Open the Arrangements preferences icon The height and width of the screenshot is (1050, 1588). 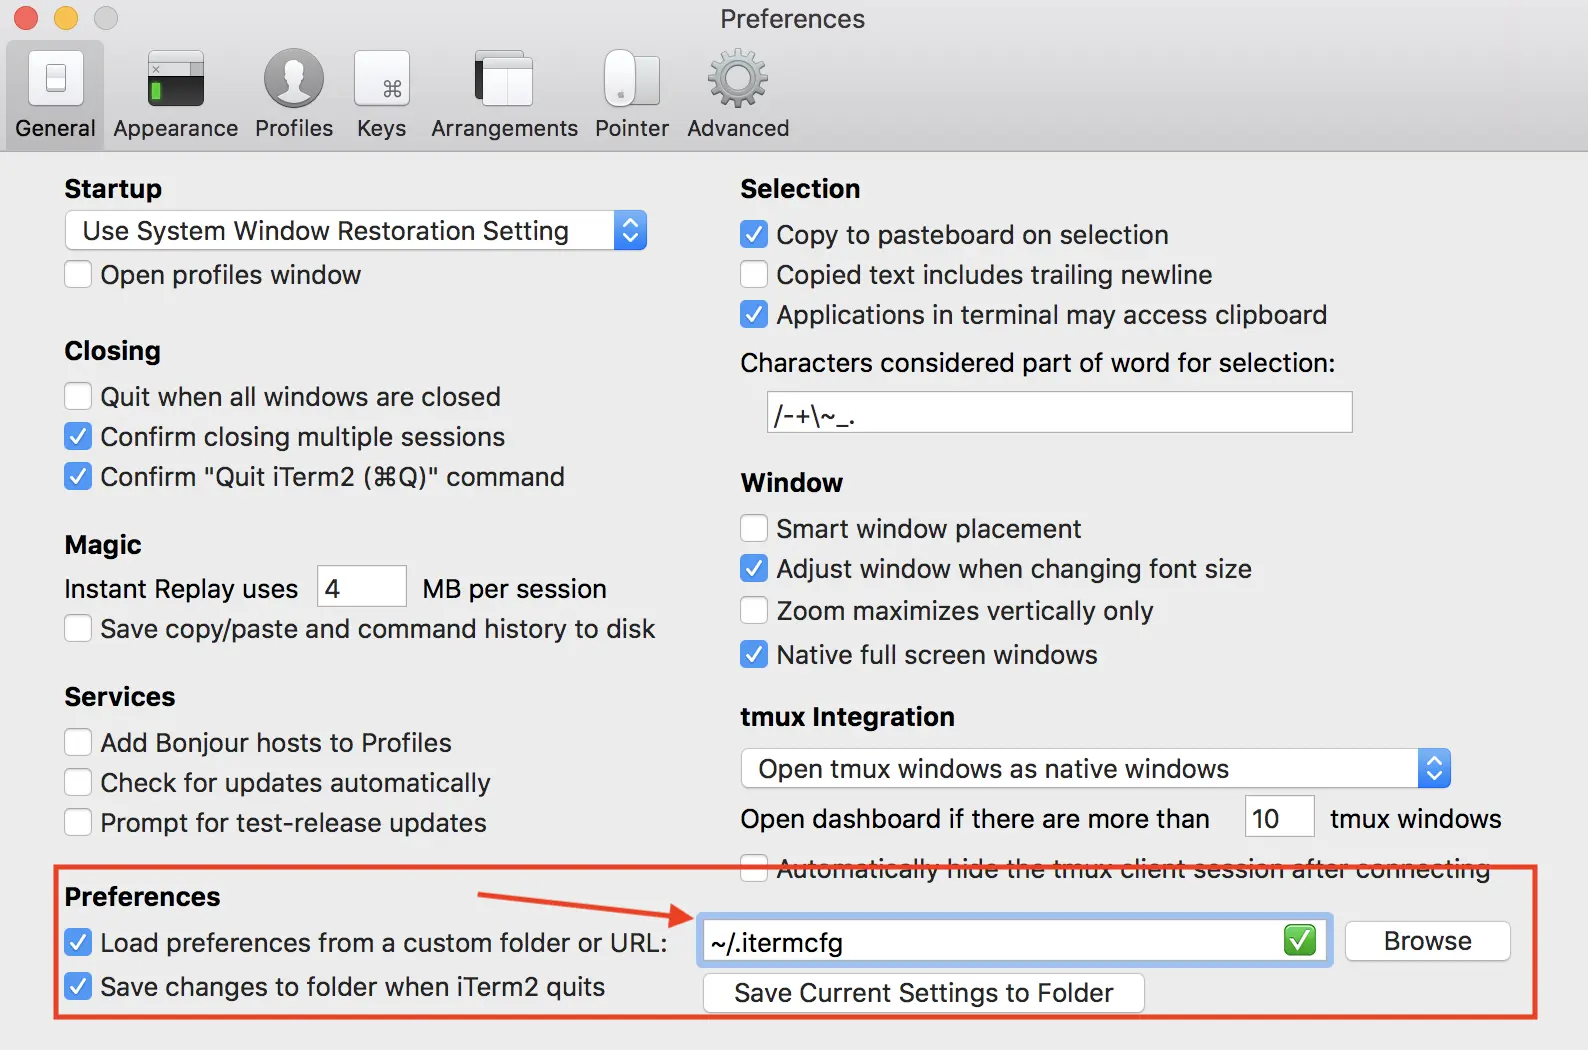pyautogui.click(x=504, y=78)
